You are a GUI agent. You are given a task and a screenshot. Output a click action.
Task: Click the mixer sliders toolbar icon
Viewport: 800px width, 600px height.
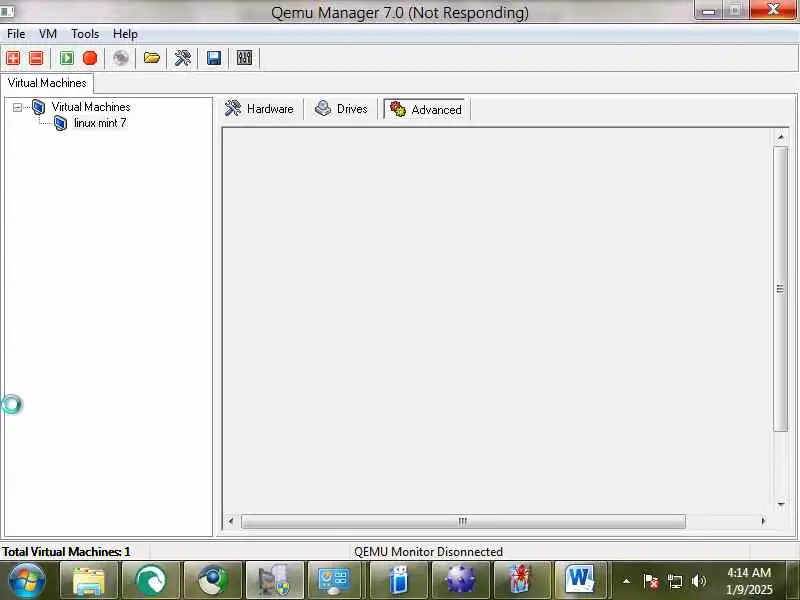click(244, 58)
